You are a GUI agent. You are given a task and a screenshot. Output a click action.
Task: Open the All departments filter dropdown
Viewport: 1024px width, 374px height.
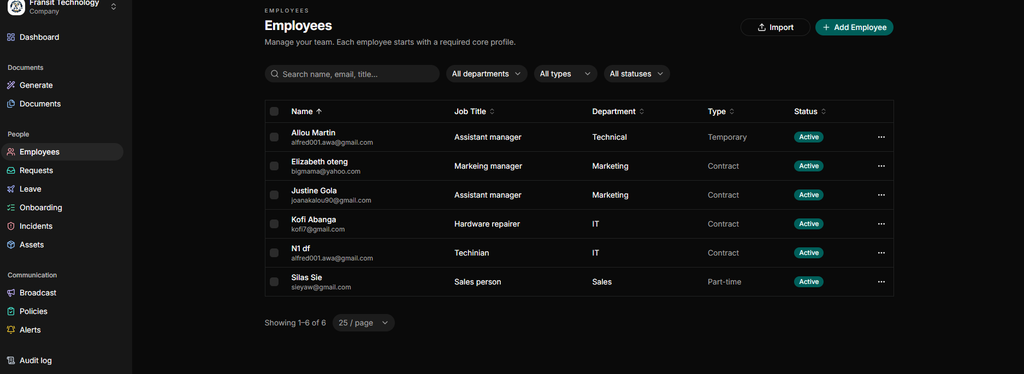coord(487,74)
